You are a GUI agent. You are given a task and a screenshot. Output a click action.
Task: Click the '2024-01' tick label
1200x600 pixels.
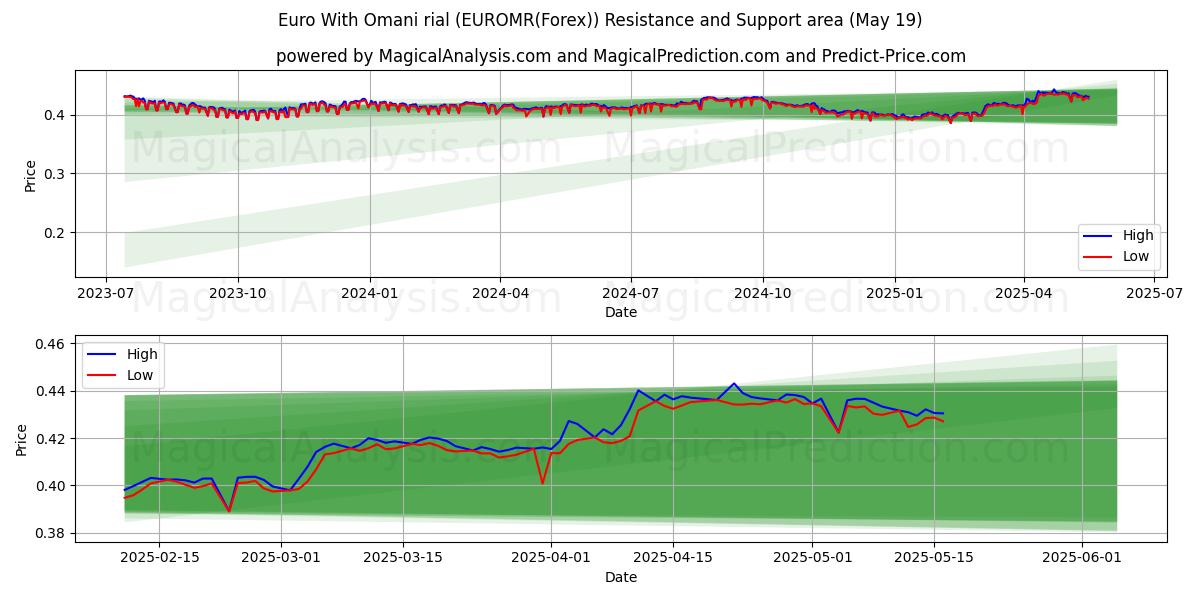(370, 294)
